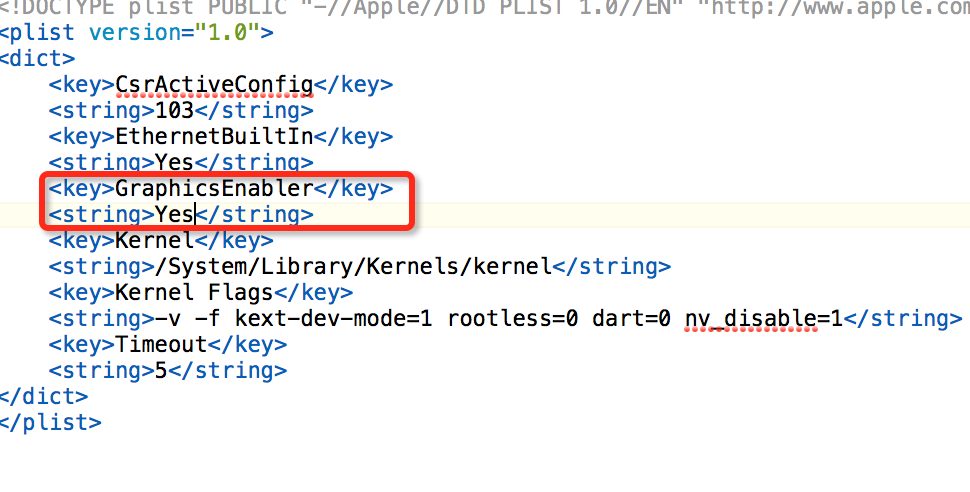Screen dimensions: 970x492
Task: Click the GraphicsEnabler key text
Action: [214, 189]
